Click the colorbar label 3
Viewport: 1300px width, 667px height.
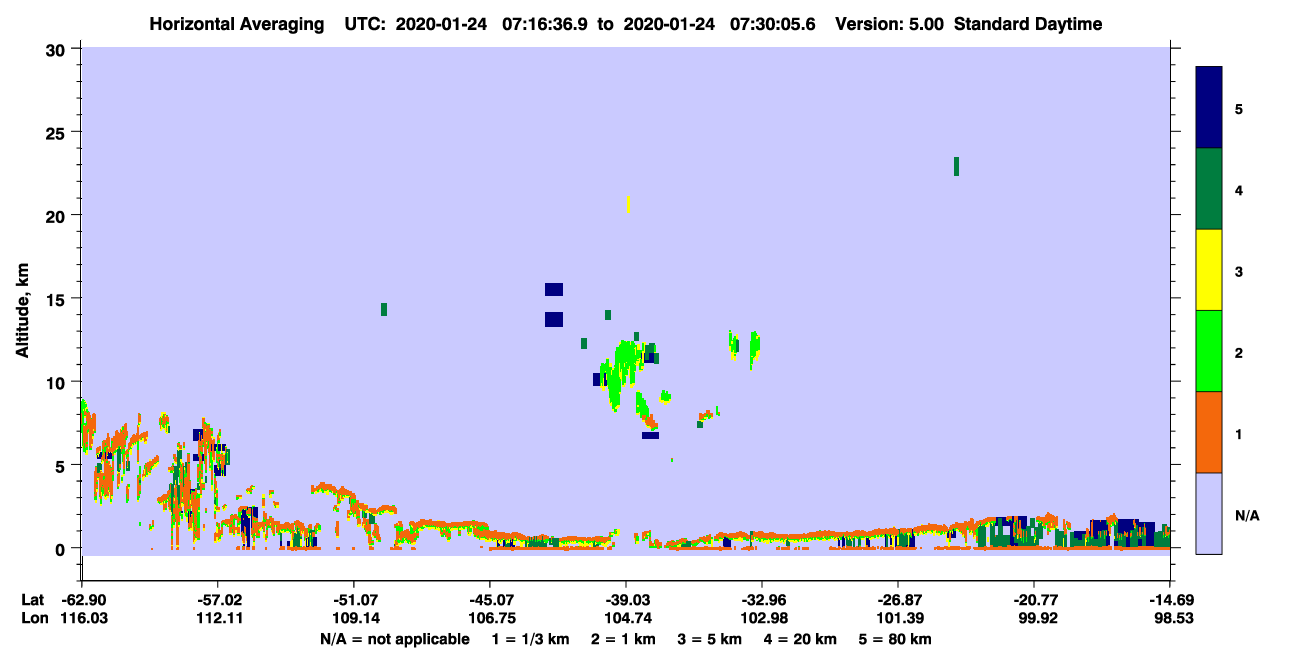tap(1239, 271)
